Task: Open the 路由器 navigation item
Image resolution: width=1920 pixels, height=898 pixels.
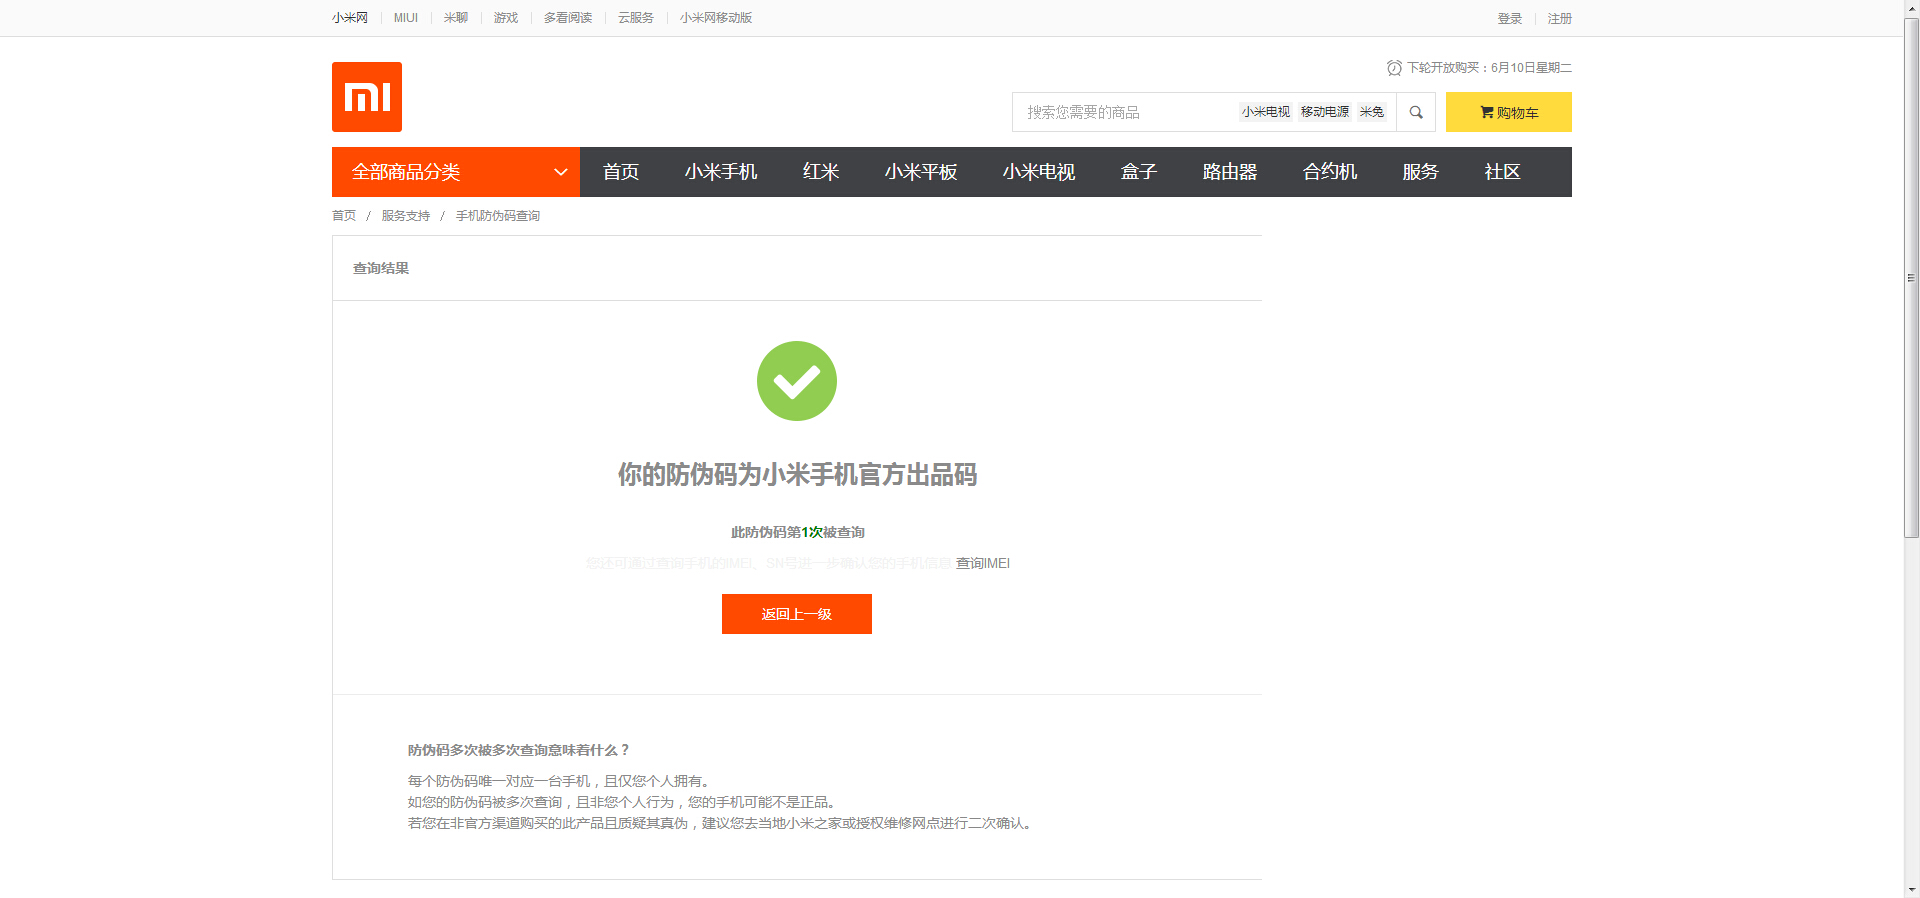Action: pyautogui.click(x=1230, y=172)
